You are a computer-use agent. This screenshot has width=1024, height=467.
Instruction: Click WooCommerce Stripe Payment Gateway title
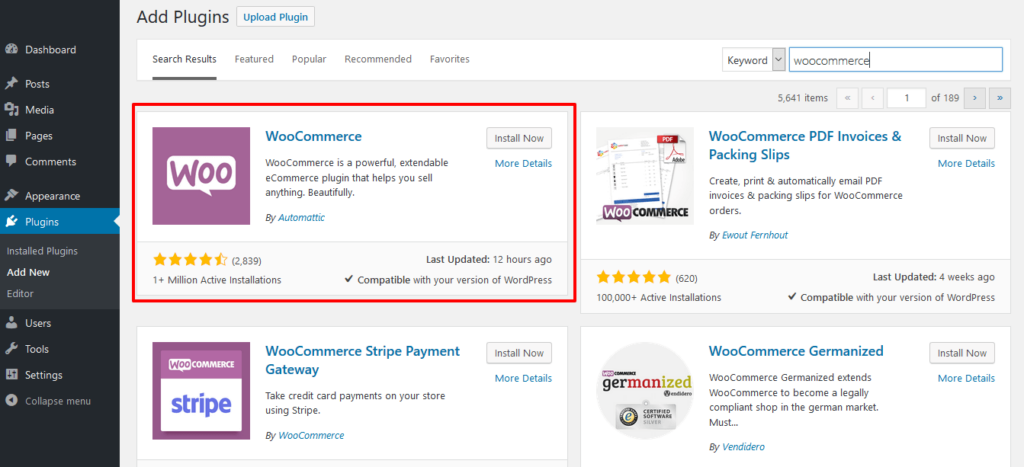[x=362, y=361]
